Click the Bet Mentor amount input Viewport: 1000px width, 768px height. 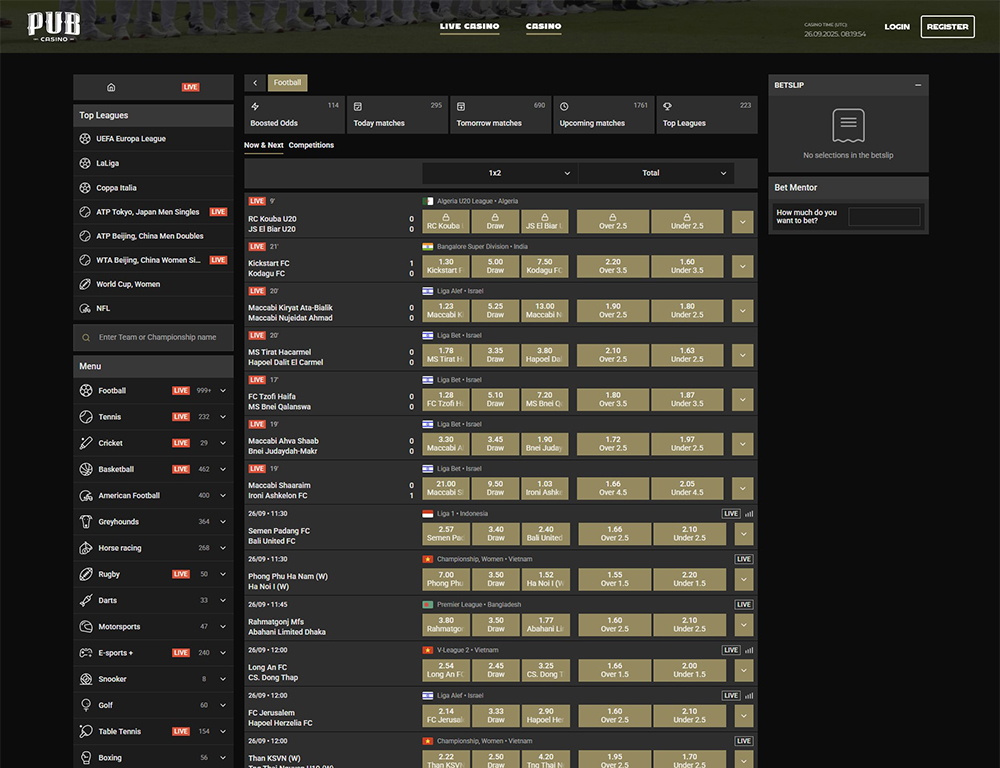tap(884, 217)
